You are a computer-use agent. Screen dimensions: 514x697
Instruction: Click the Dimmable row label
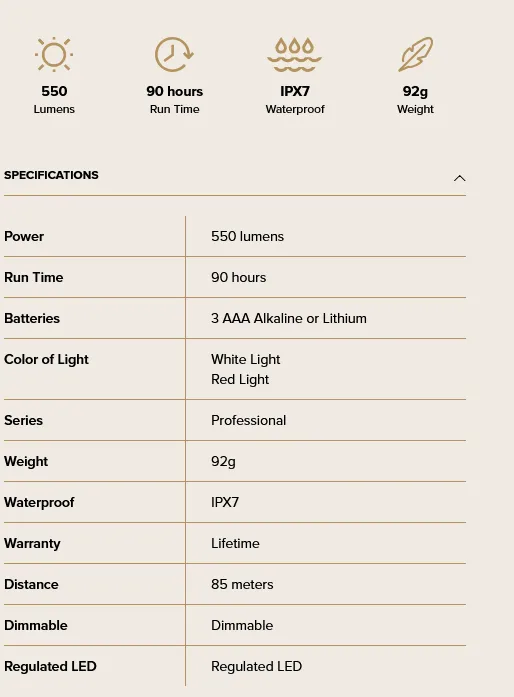pos(36,625)
